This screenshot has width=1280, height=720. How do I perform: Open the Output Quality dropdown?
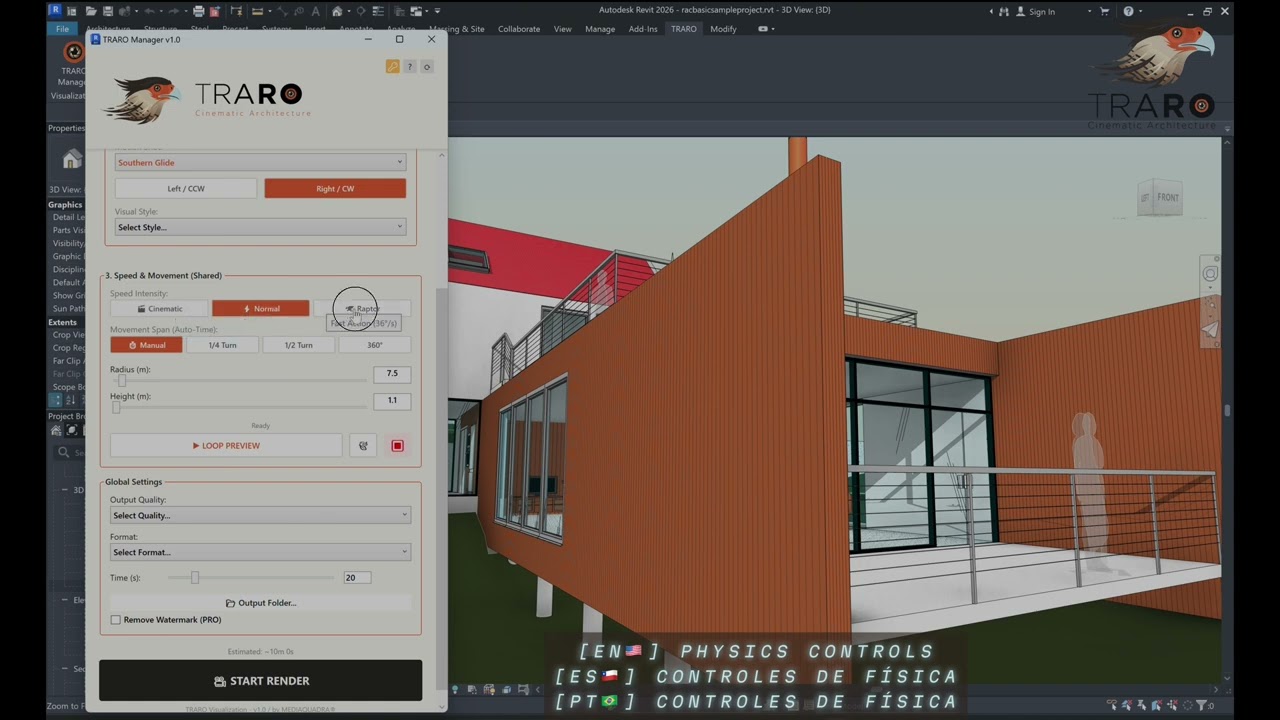(260, 515)
